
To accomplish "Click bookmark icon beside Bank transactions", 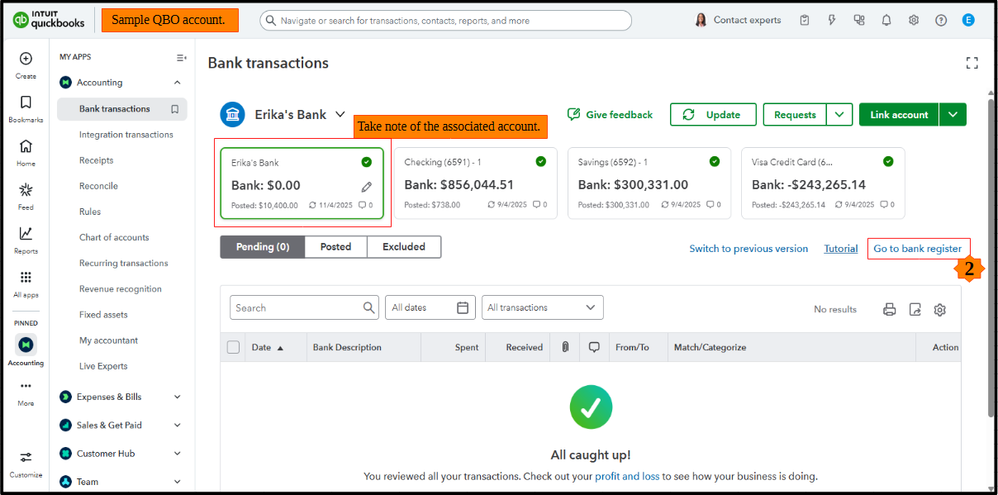I will coord(175,109).
